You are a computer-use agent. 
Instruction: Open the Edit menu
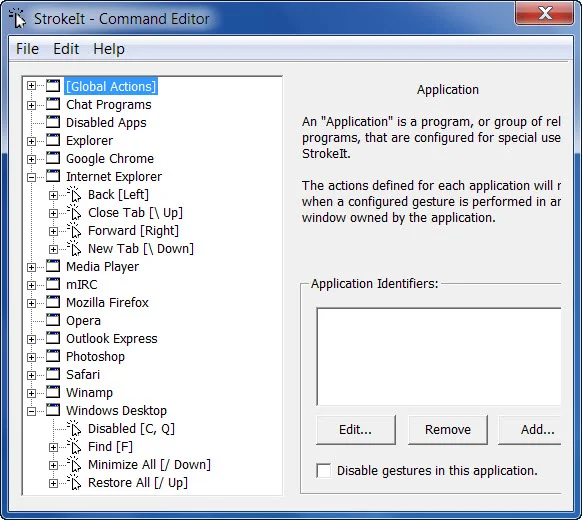point(66,49)
